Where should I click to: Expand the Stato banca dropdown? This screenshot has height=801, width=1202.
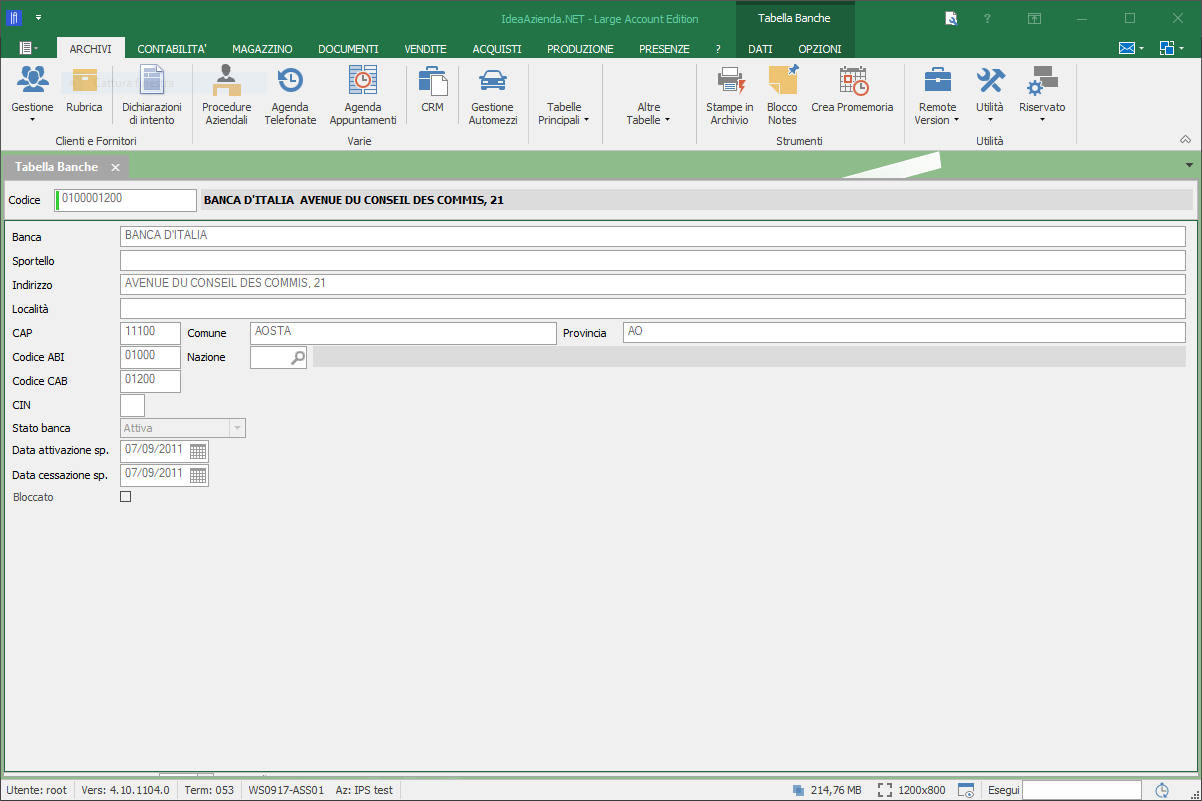click(237, 428)
